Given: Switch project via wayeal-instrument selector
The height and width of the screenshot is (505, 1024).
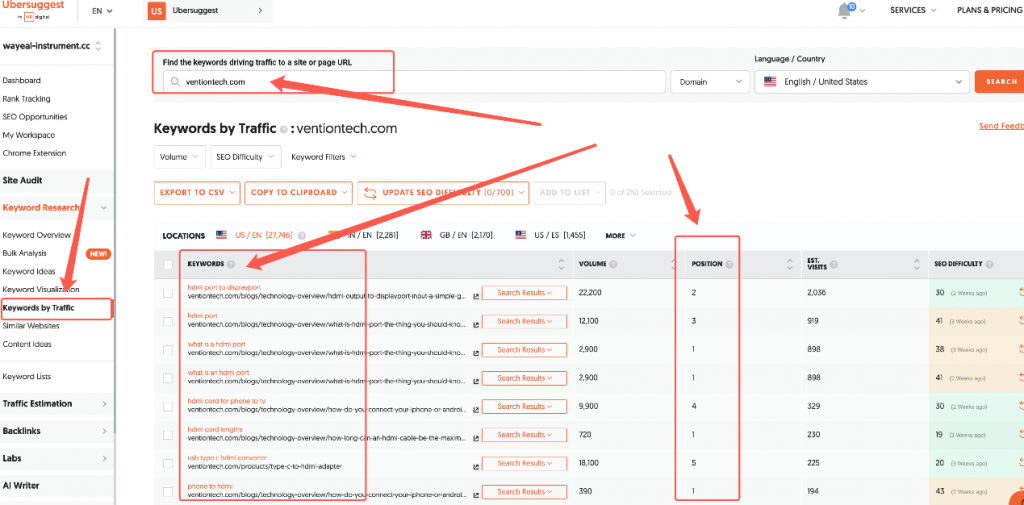Looking at the screenshot, I should click(x=52, y=46).
